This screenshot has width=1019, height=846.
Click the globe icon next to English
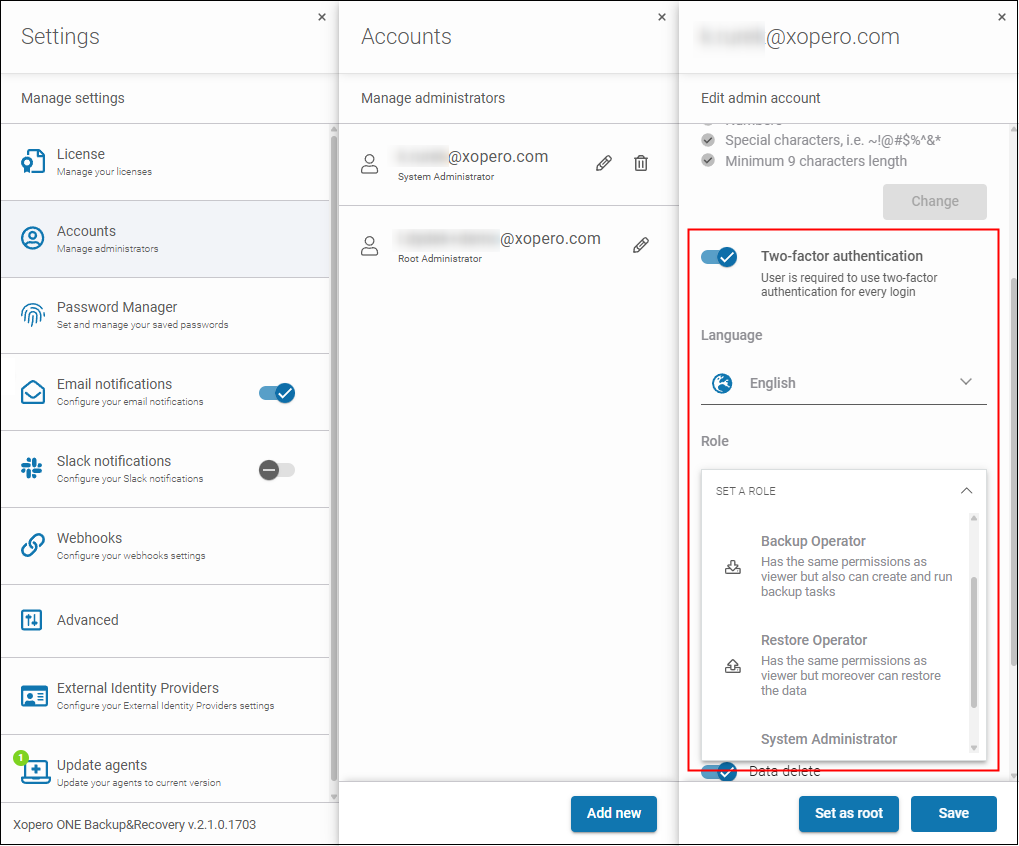[721, 382]
